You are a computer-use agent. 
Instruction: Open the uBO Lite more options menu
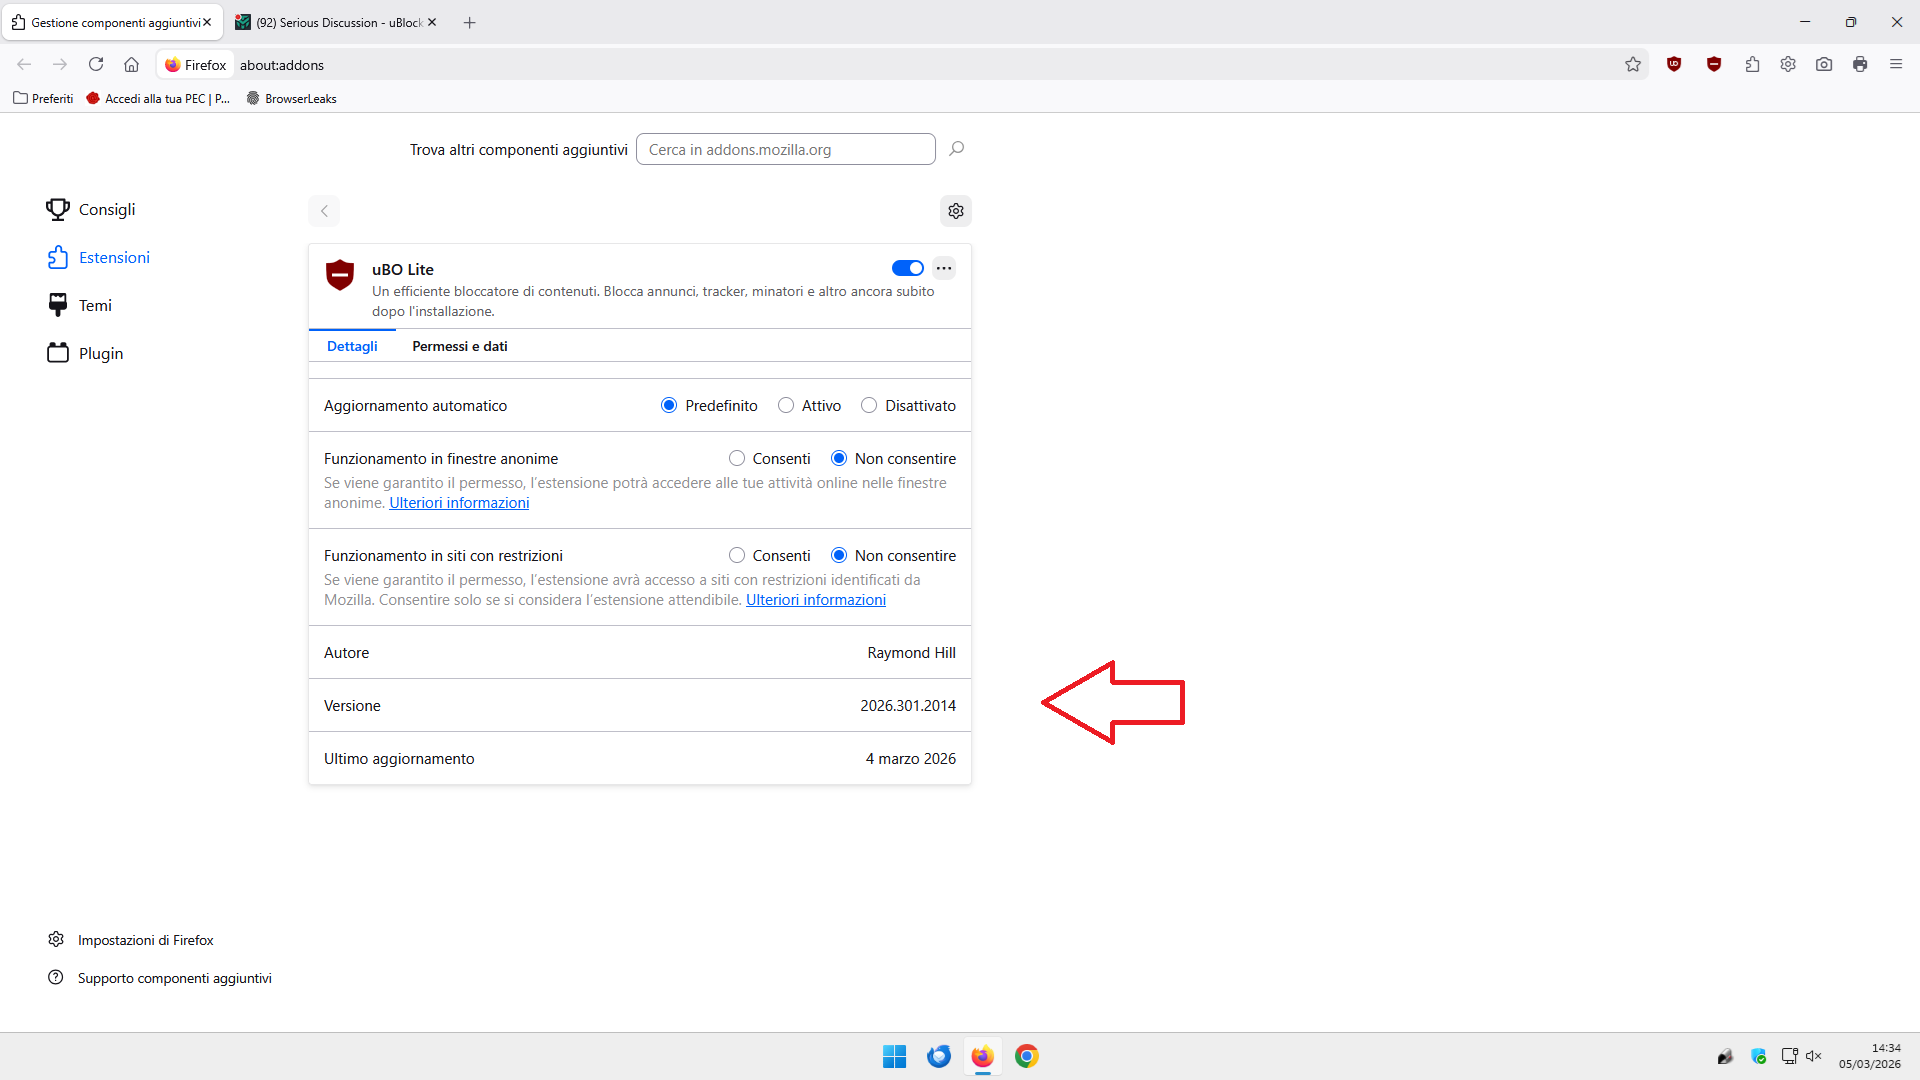tap(944, 268)
